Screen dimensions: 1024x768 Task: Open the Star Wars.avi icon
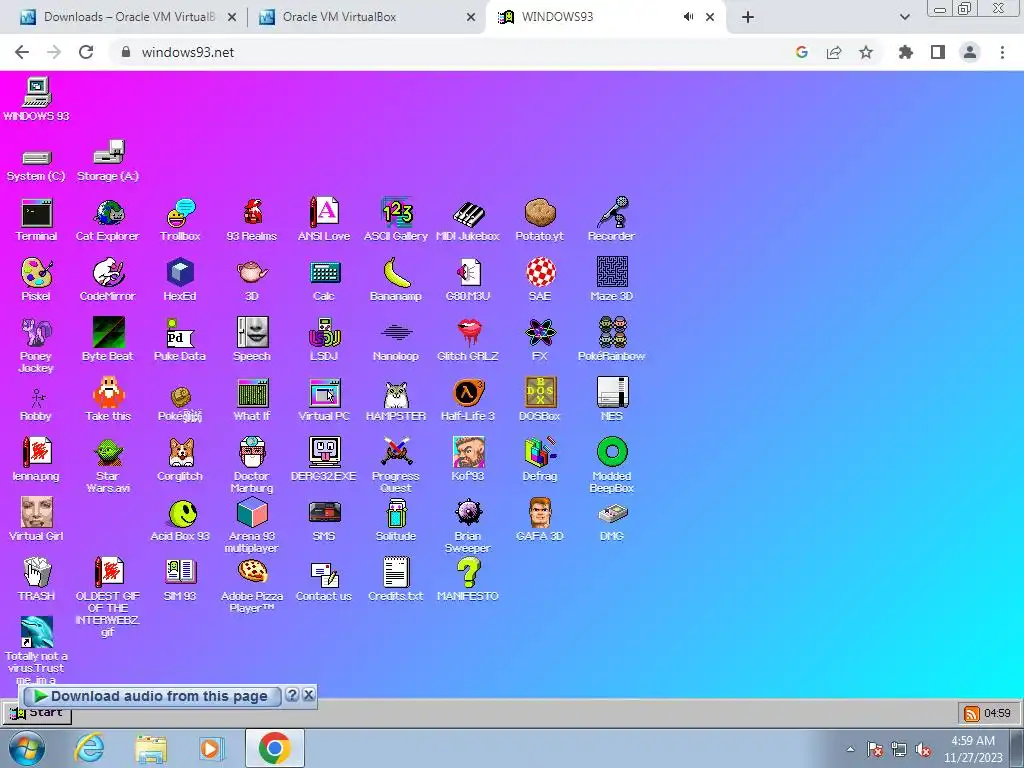click(x=108, y=465)
